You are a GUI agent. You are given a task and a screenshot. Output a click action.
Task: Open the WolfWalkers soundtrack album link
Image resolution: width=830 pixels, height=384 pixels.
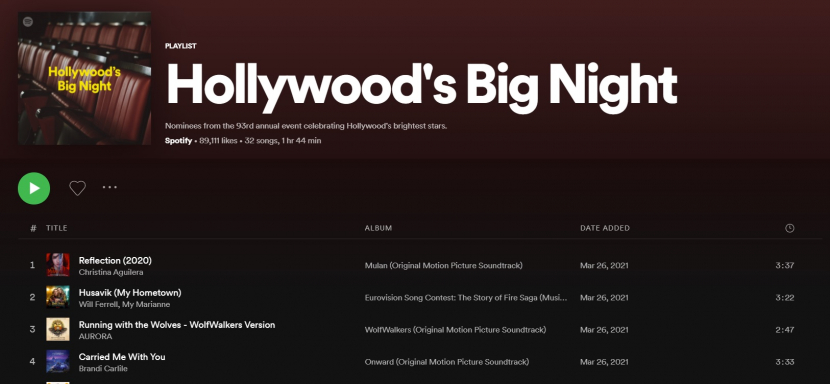point(455,330)
